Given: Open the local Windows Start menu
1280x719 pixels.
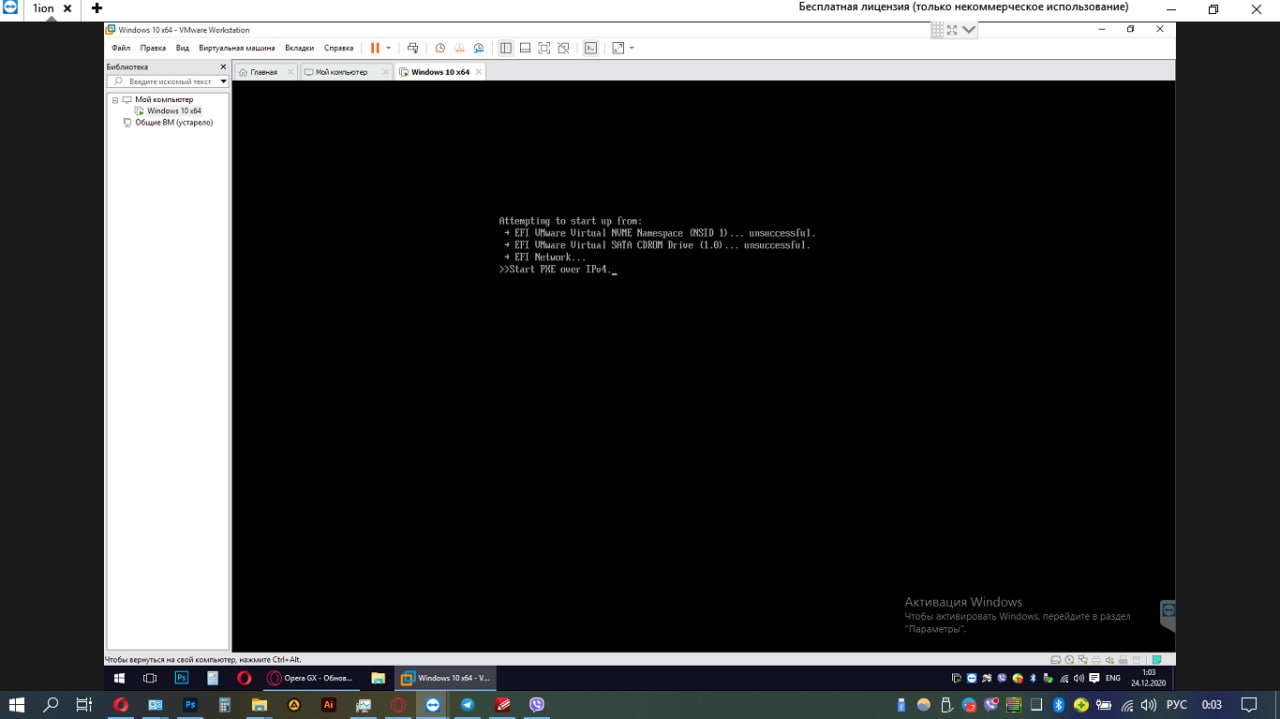Looking at the screenshot, I should (x=16, y=705).
